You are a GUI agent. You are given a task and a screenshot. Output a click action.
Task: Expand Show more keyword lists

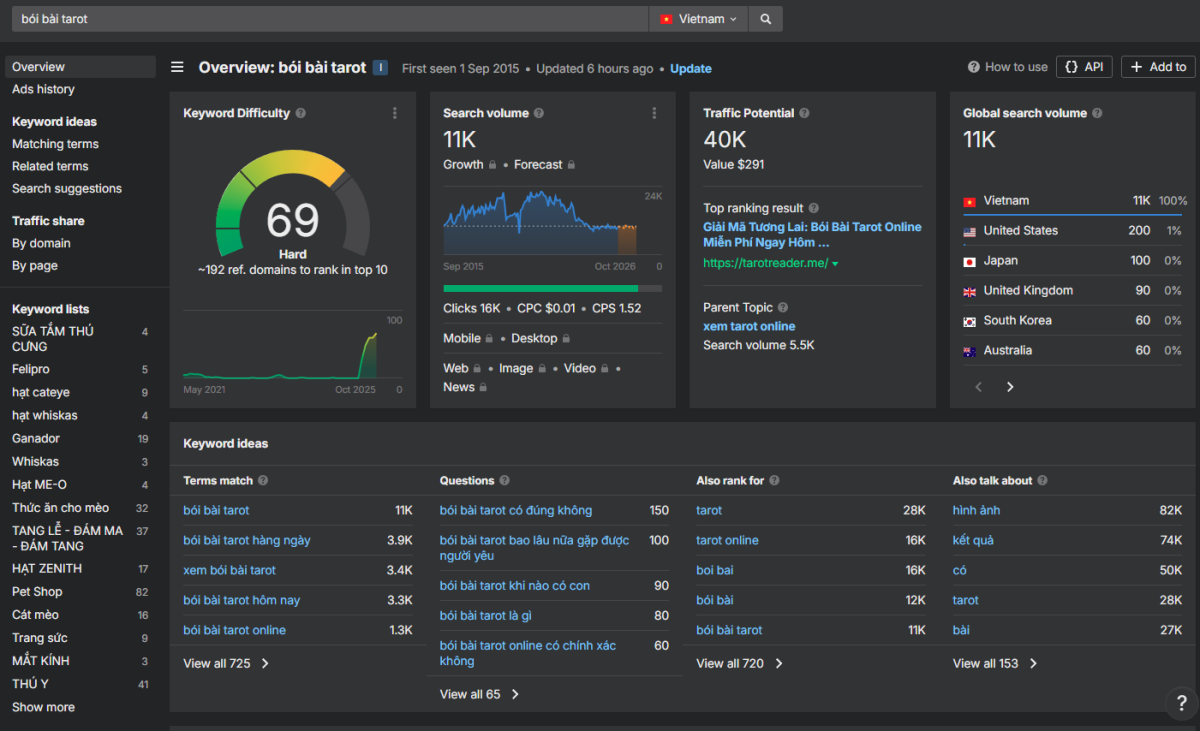(x=43, y=707)
